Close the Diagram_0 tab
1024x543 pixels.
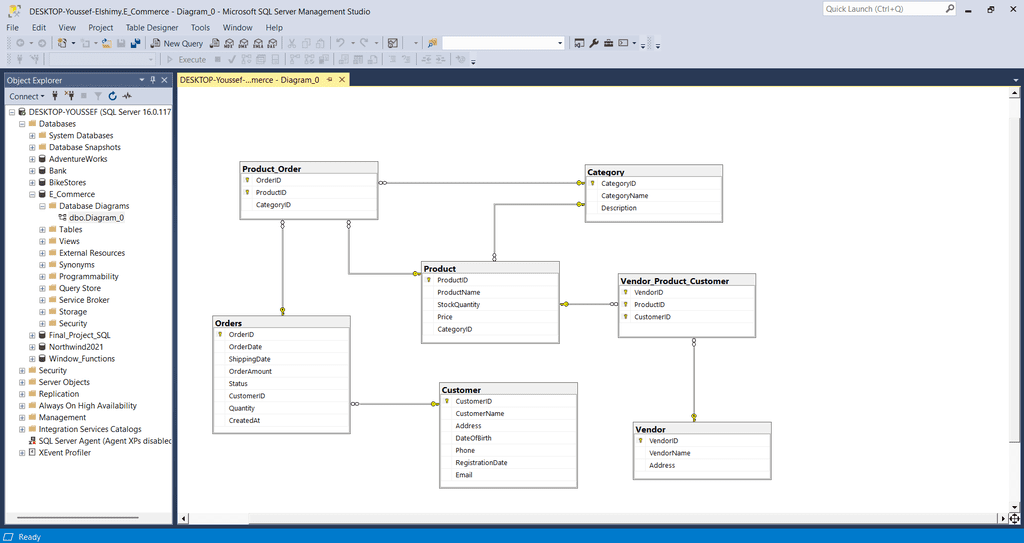click(342, 80)
